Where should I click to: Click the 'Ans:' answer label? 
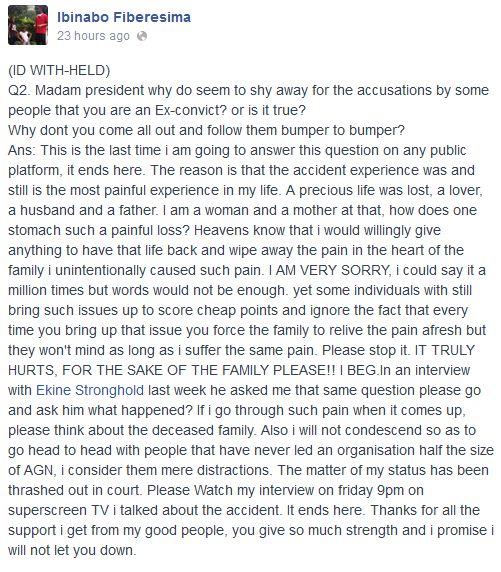[22, 150]
